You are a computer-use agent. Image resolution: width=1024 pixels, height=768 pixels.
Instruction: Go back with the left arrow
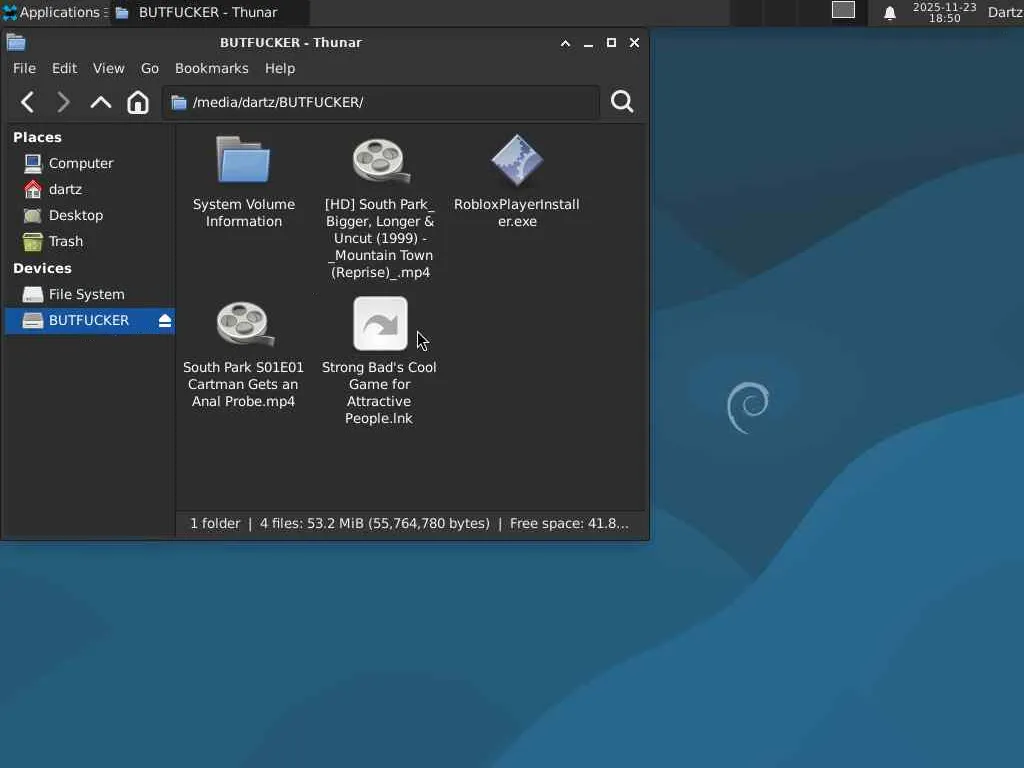coord(27,102)
